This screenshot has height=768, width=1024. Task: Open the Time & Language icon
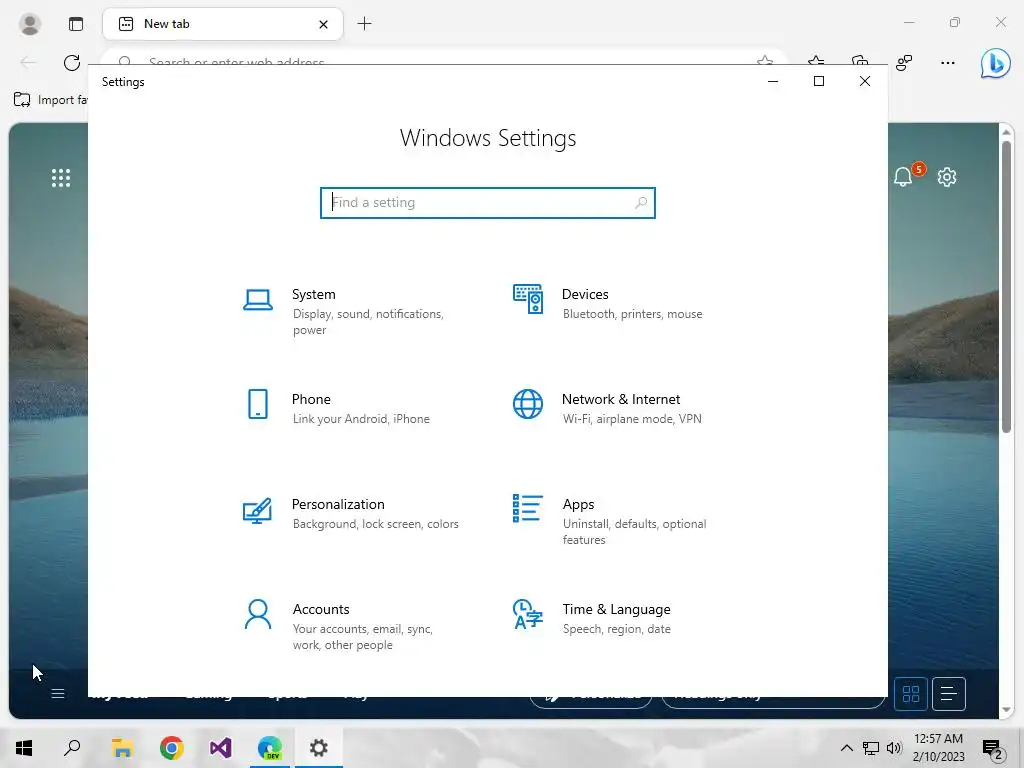pyautogui.click(x=528, y=615)
